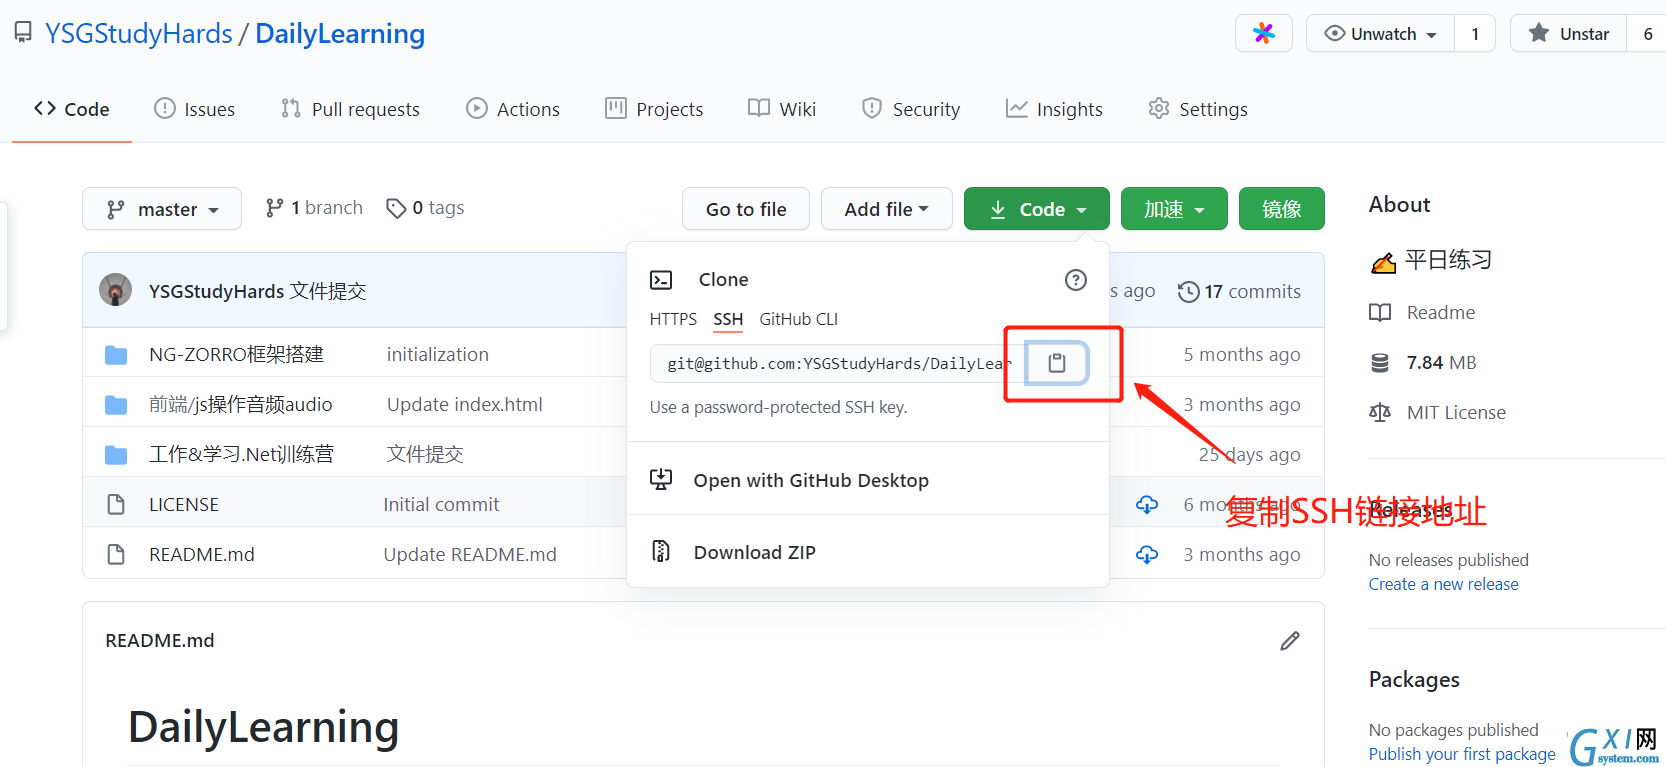This screenshot has height=767, width=1666.
Task: Click Create a new release
Action: [1443, 584]
